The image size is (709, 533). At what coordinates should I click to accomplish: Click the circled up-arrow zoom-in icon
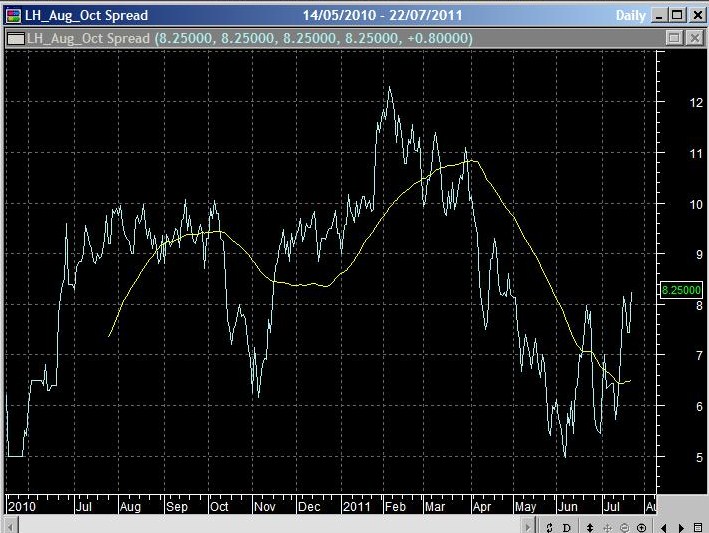(x=641, y=527)
